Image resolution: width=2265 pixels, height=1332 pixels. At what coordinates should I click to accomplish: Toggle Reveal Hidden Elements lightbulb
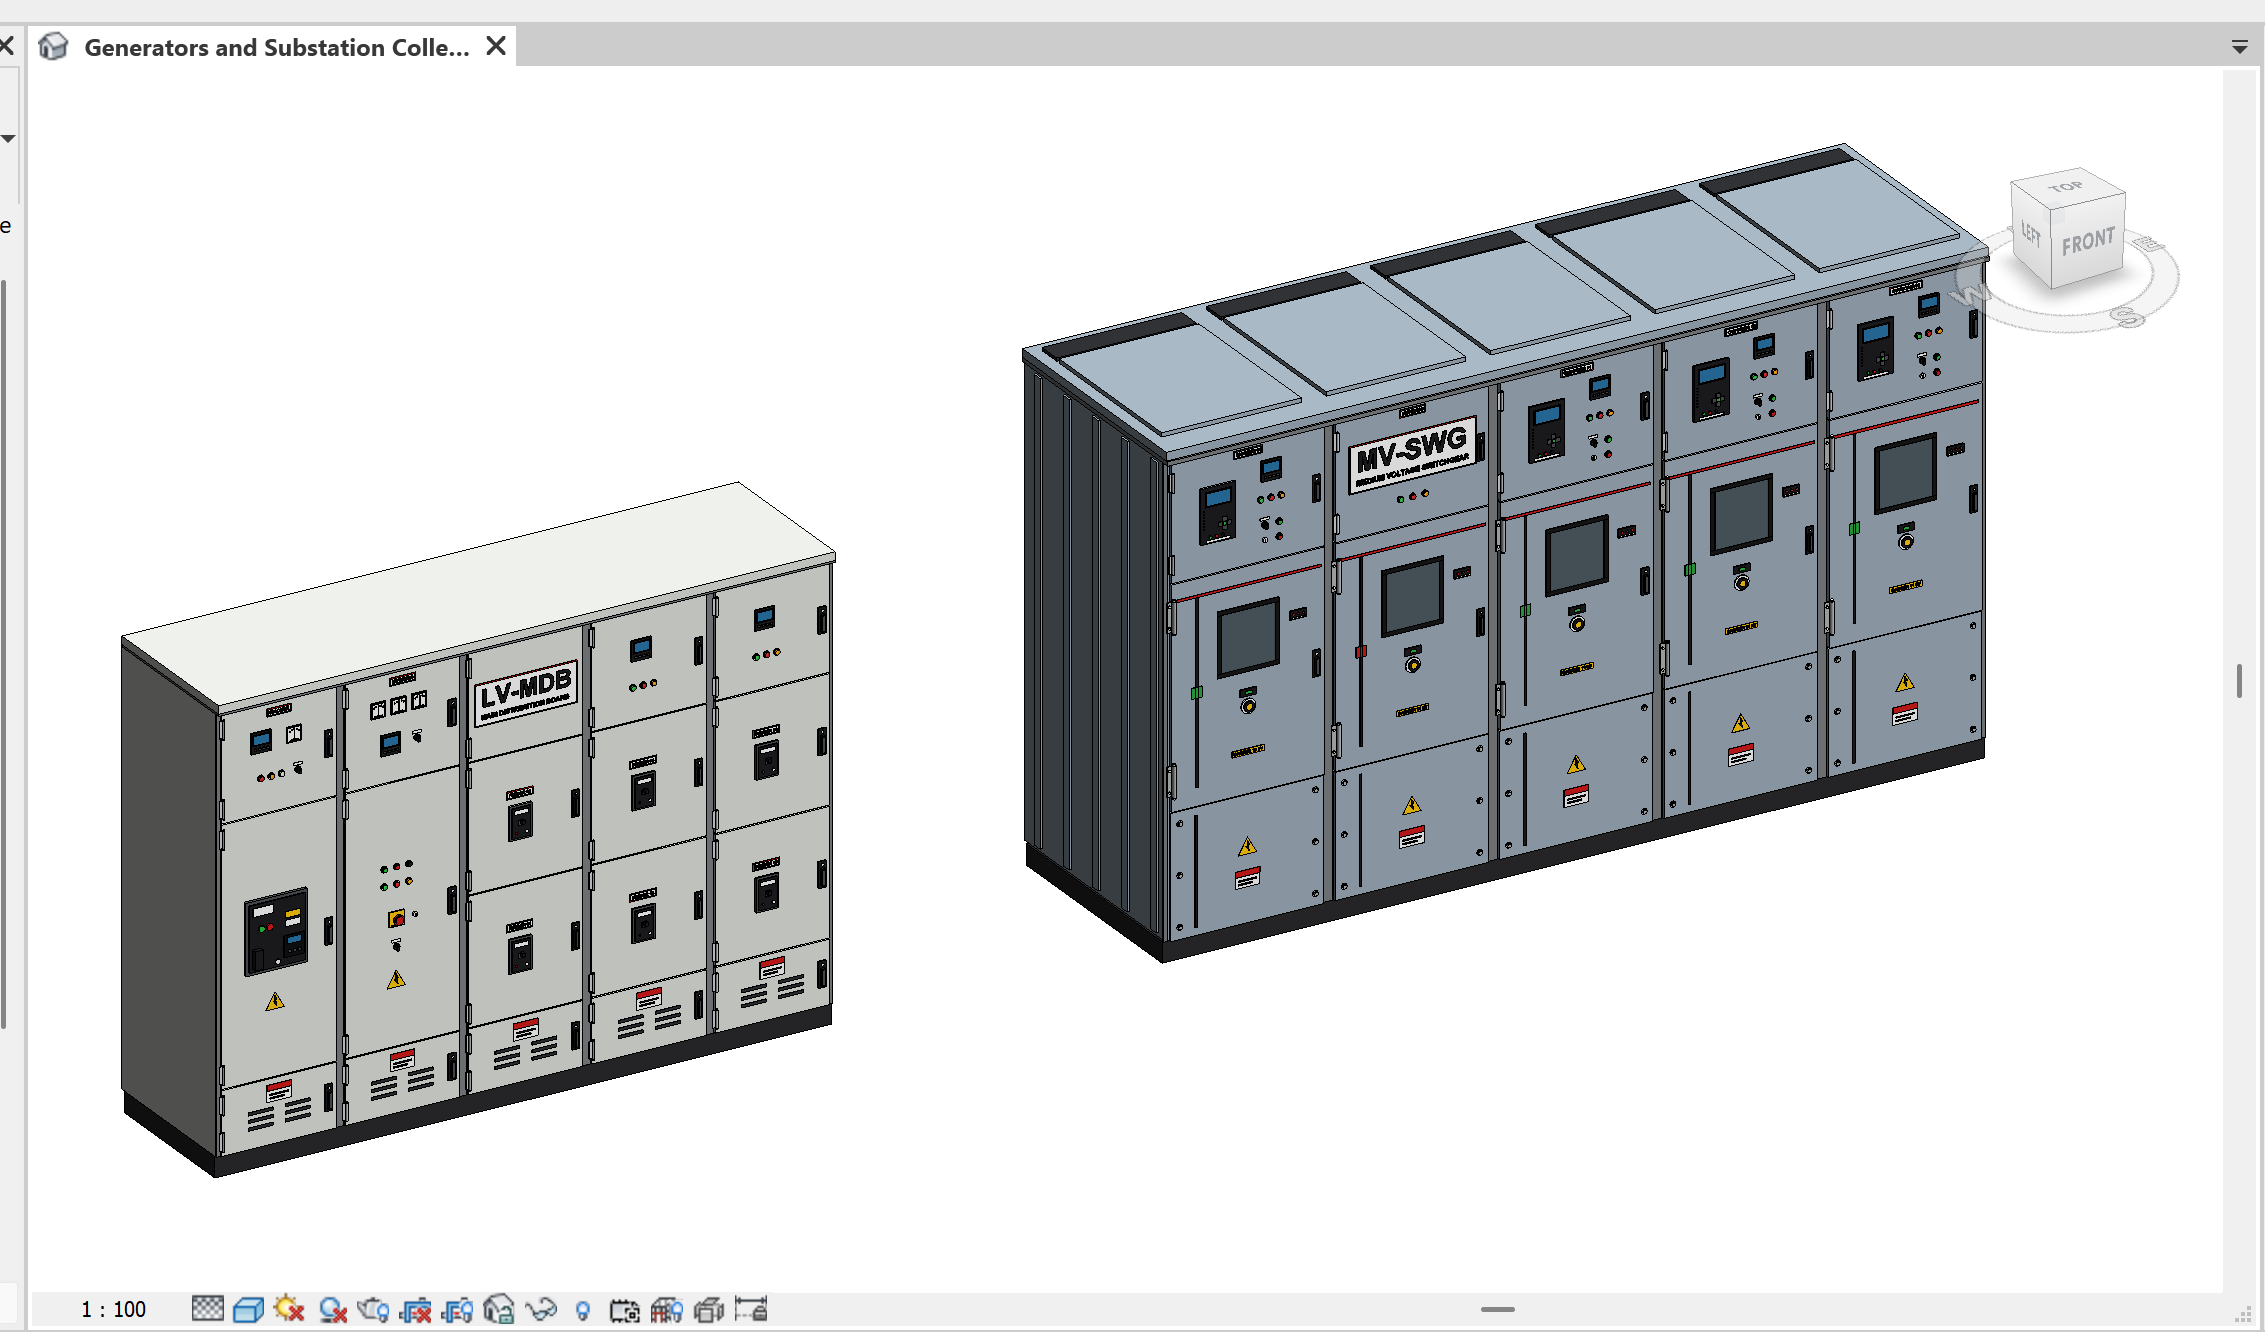[583, 1310]
